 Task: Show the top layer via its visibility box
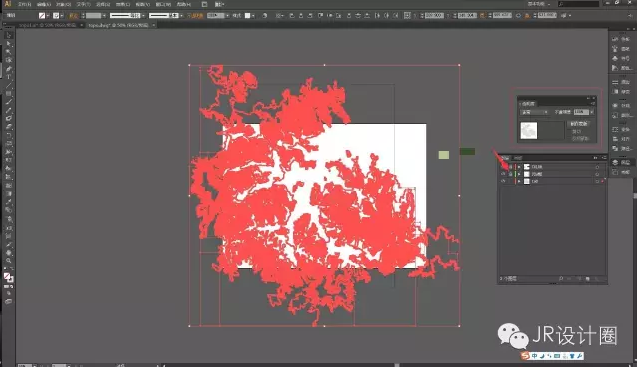pyautogui.click(x=504, y=167)
